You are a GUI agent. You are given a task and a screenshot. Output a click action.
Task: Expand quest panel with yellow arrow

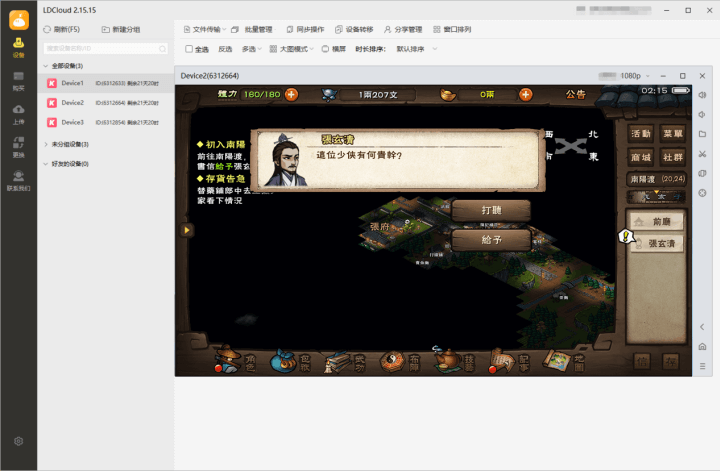point(187,230)
